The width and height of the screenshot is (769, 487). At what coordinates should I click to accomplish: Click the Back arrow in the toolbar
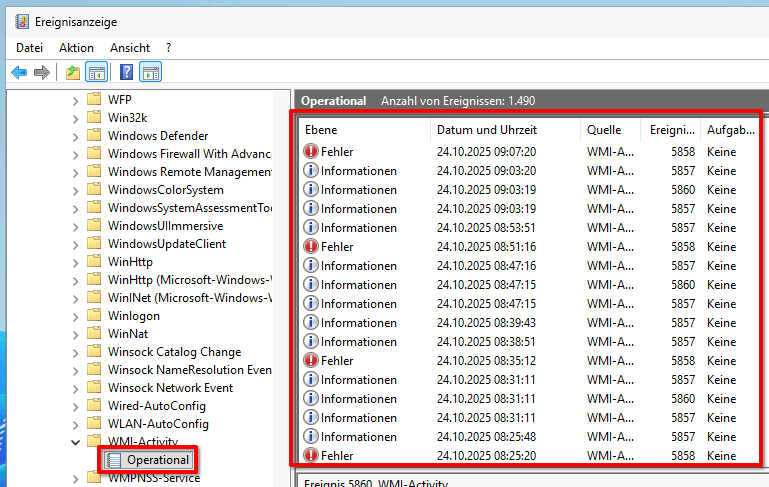pos(19,72)
